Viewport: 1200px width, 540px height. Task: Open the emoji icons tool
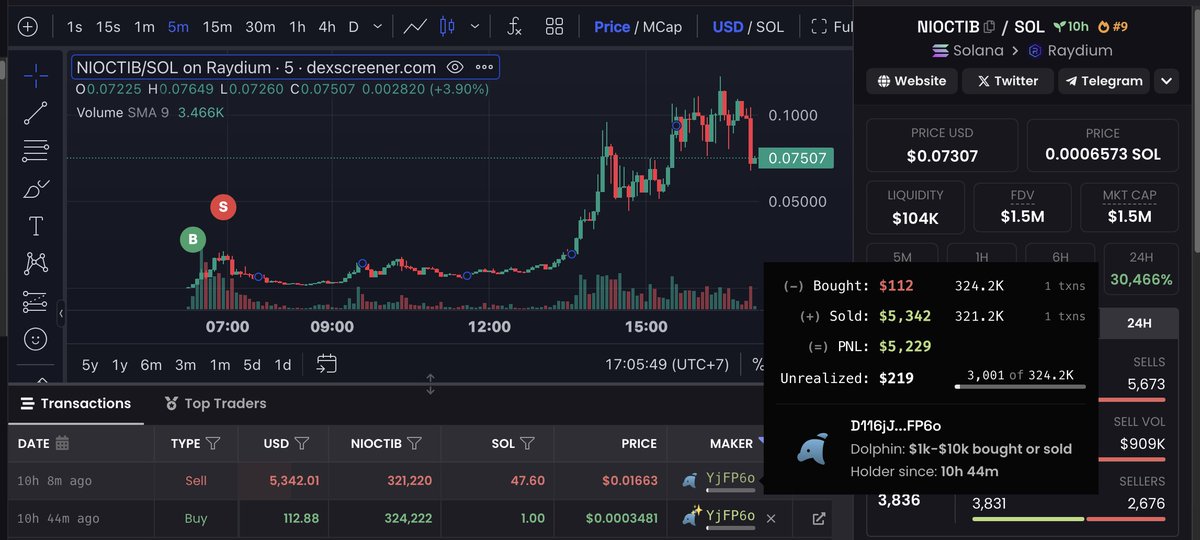tap(36, 339)
